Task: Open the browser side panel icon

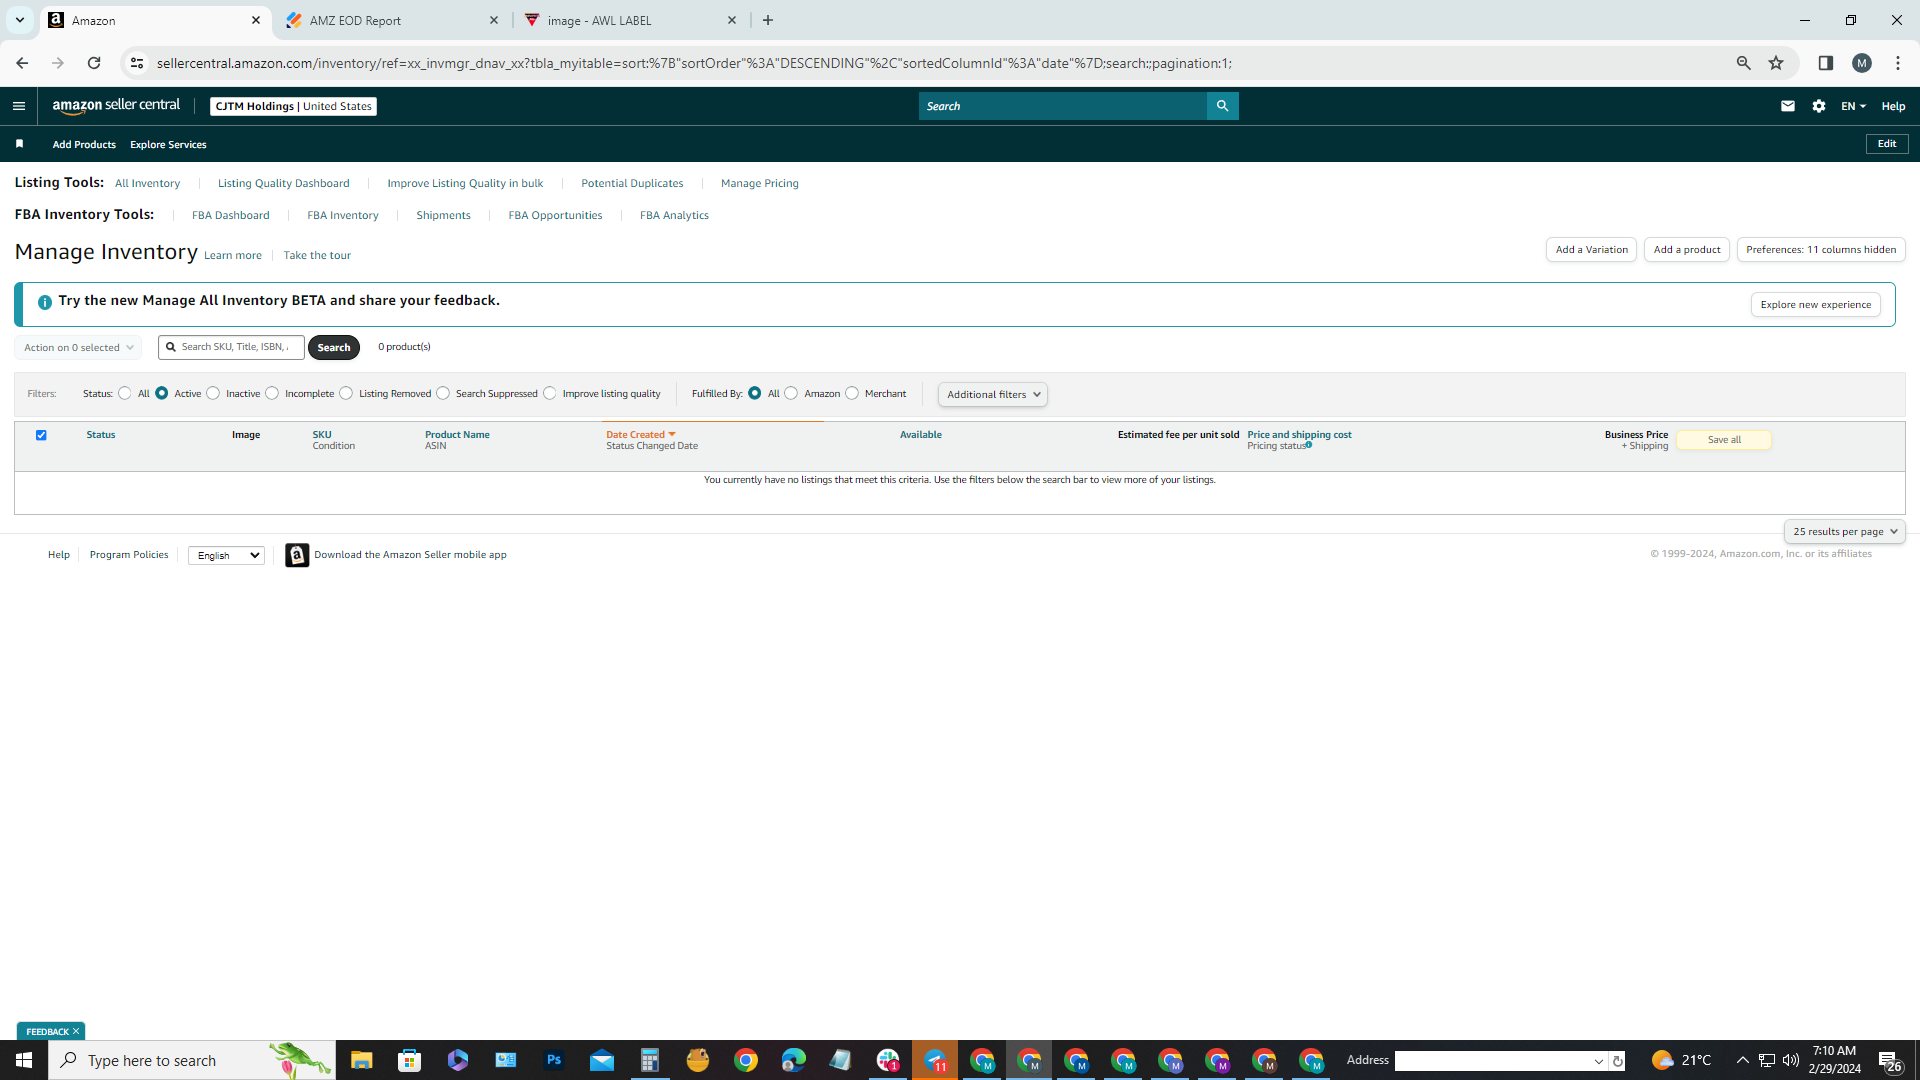Action: [1826, 63]
